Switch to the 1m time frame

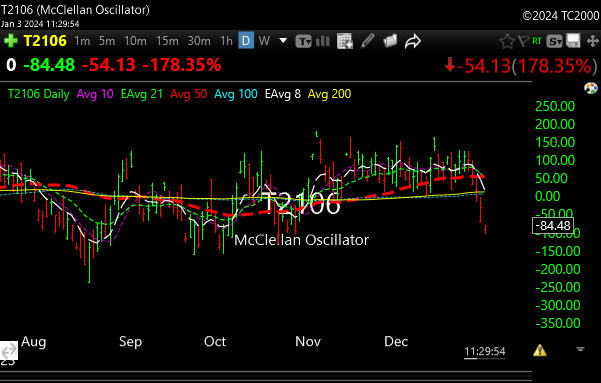[x=82, y=41]
